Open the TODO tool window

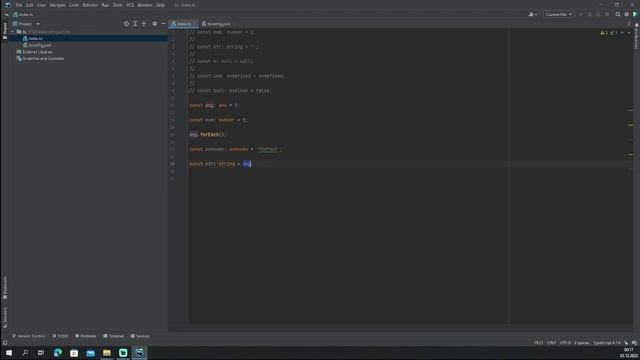tap(60, 336)
